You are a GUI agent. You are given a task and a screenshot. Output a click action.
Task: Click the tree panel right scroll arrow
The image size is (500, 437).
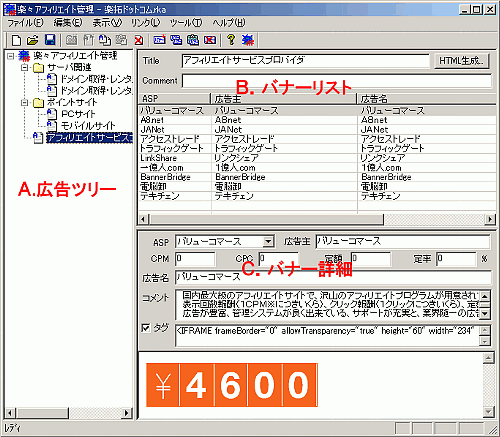(126, 413)
